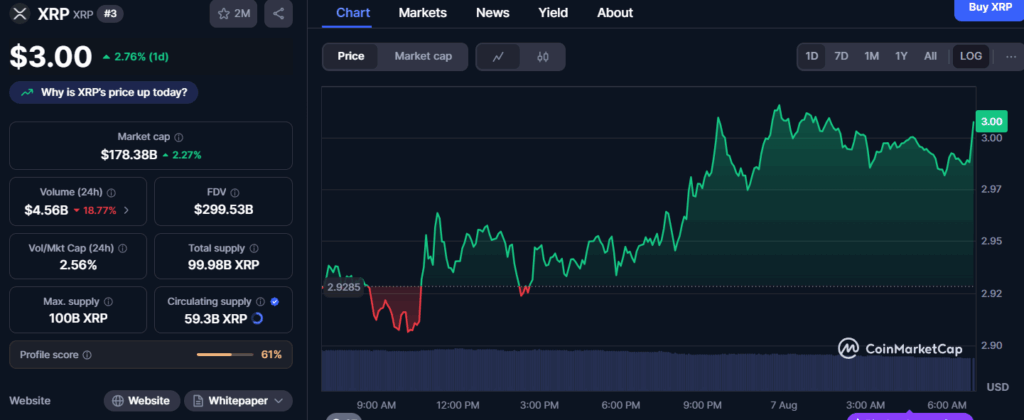Viewport: 1024px width, 420px height.
Task: Set the chart range to All
Action: click(931, 56)
